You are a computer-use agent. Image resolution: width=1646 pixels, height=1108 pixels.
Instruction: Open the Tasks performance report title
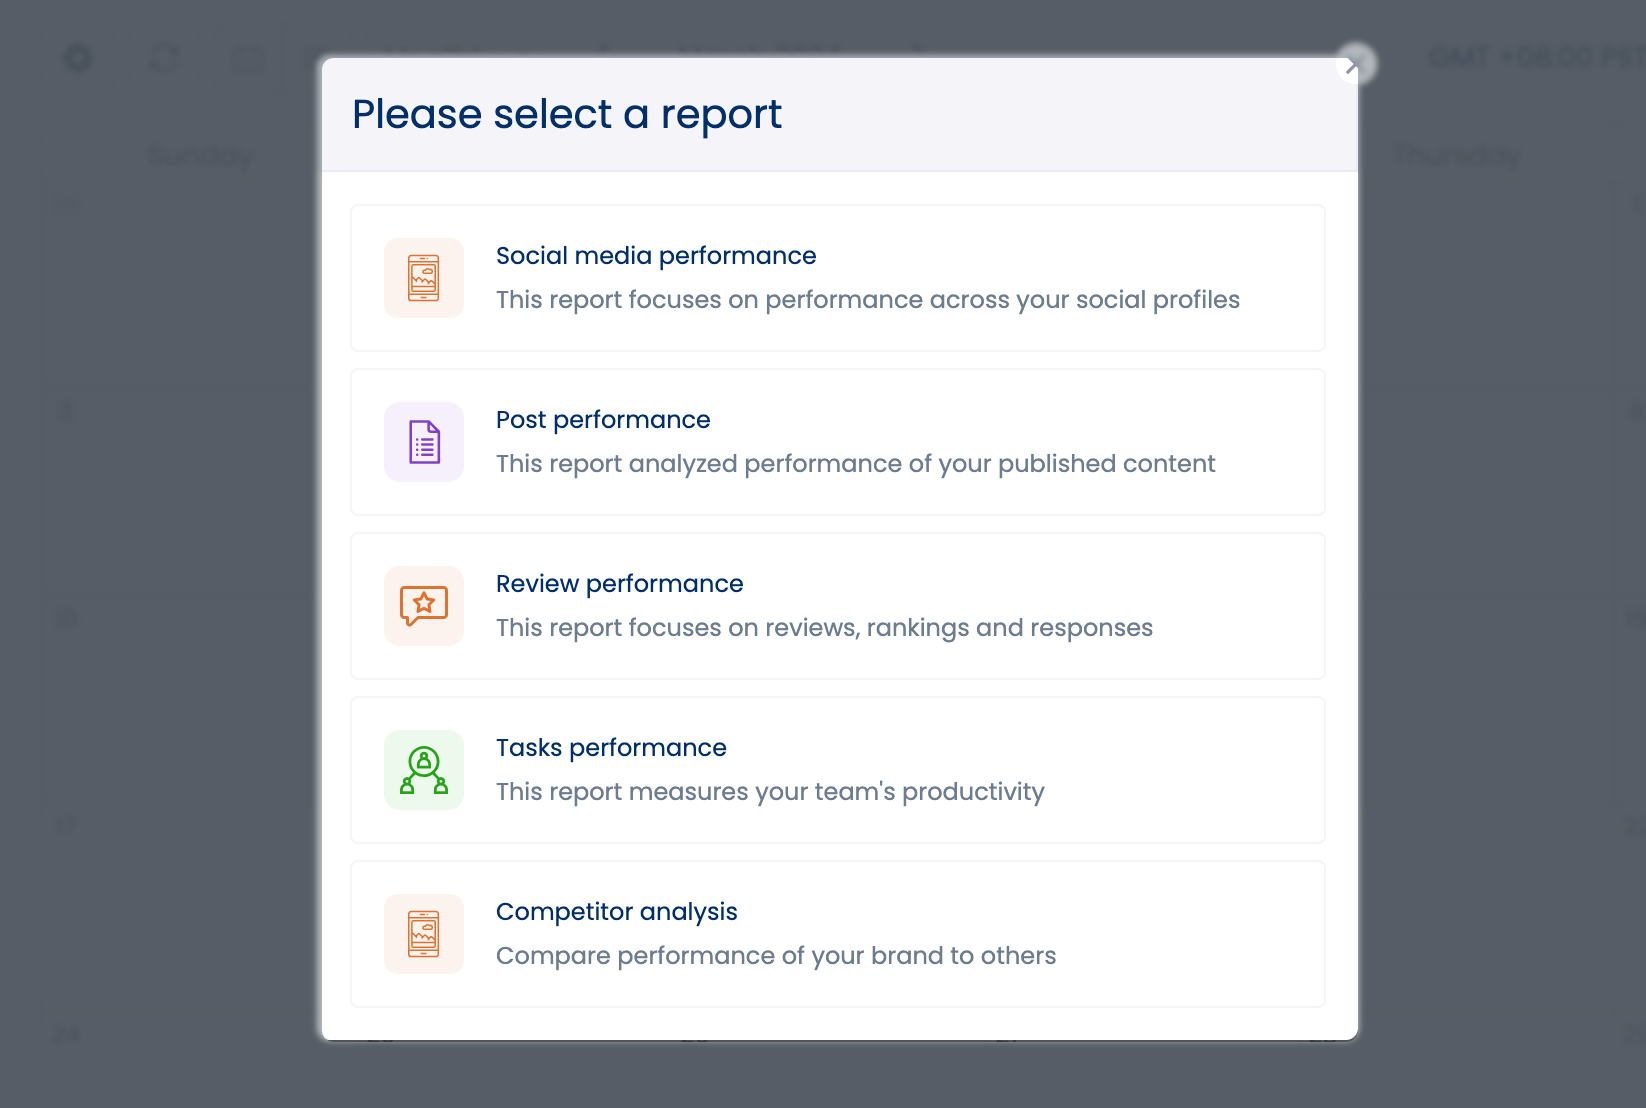click(x=611, y=748)
